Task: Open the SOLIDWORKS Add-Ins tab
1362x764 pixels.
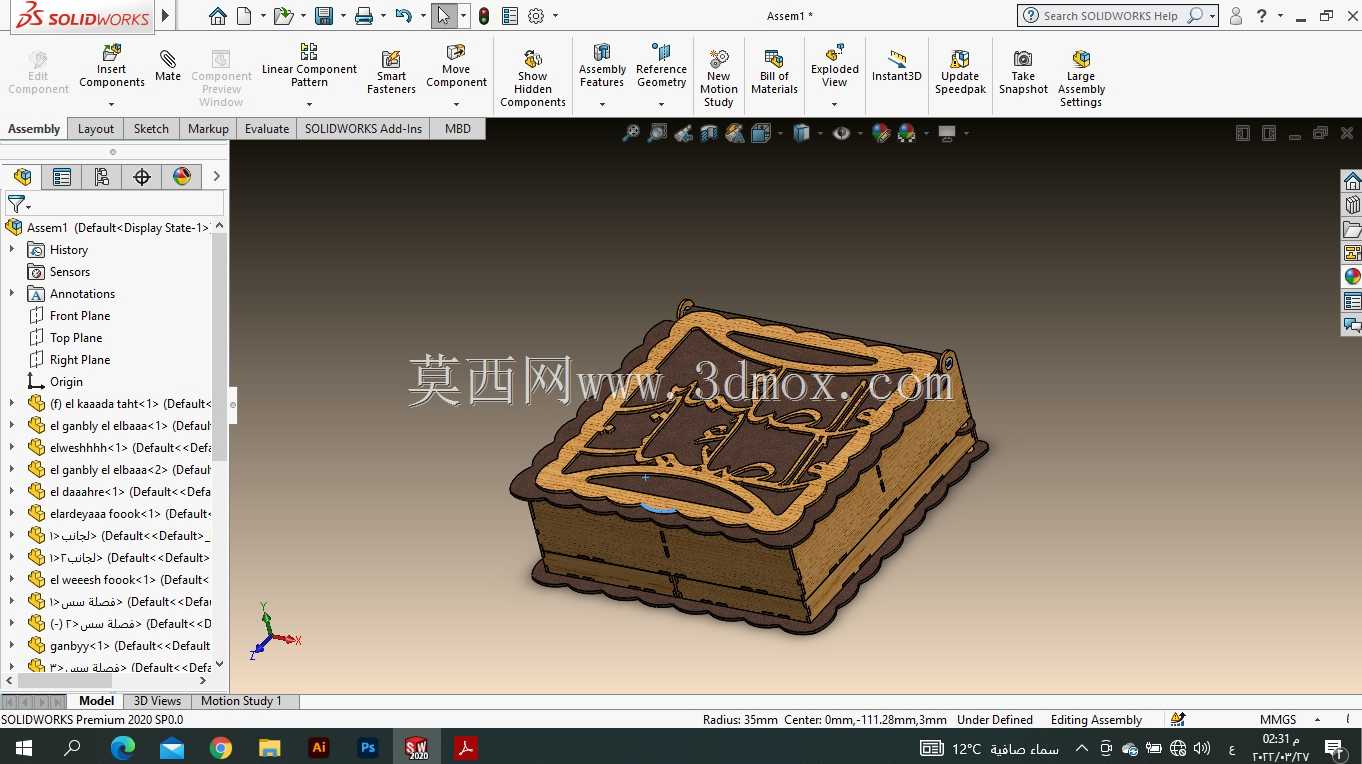Action: 363,128
